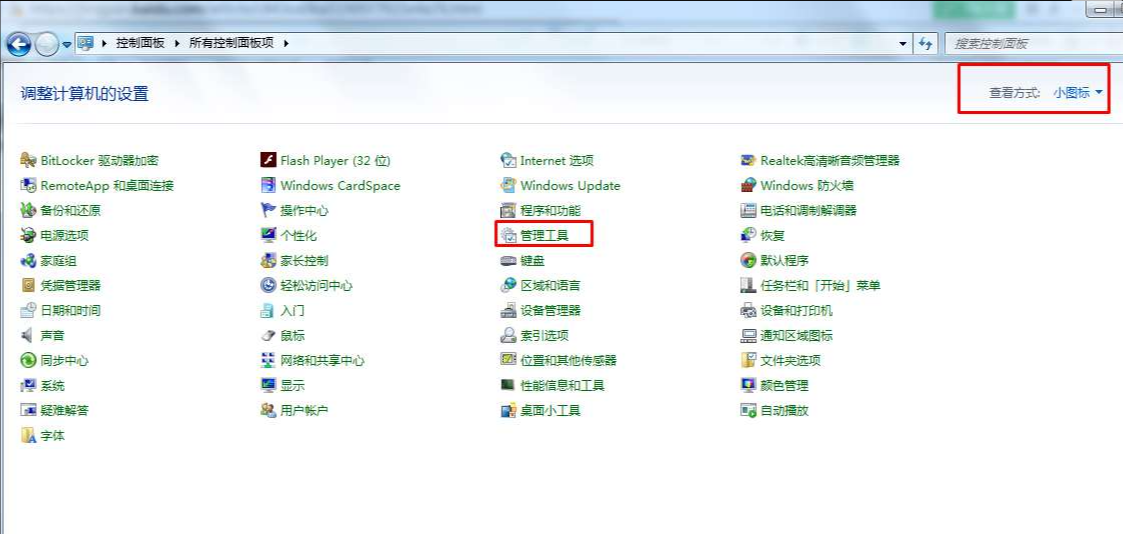Open 位置和其他传感器 link
1123x534 pixels.
[569, 360]
